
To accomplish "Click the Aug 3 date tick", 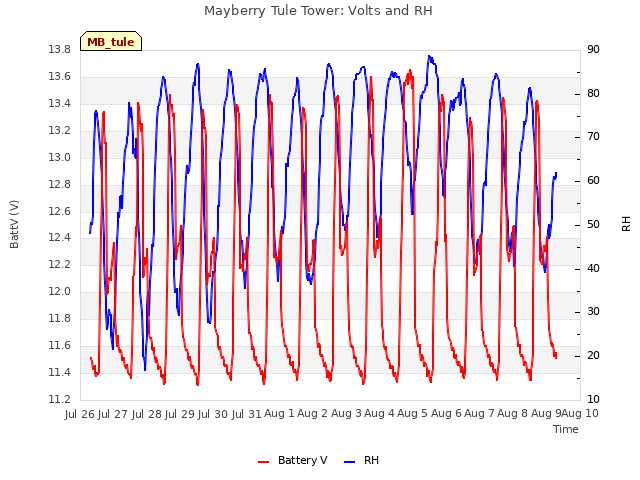I will [x=346, y=413].
